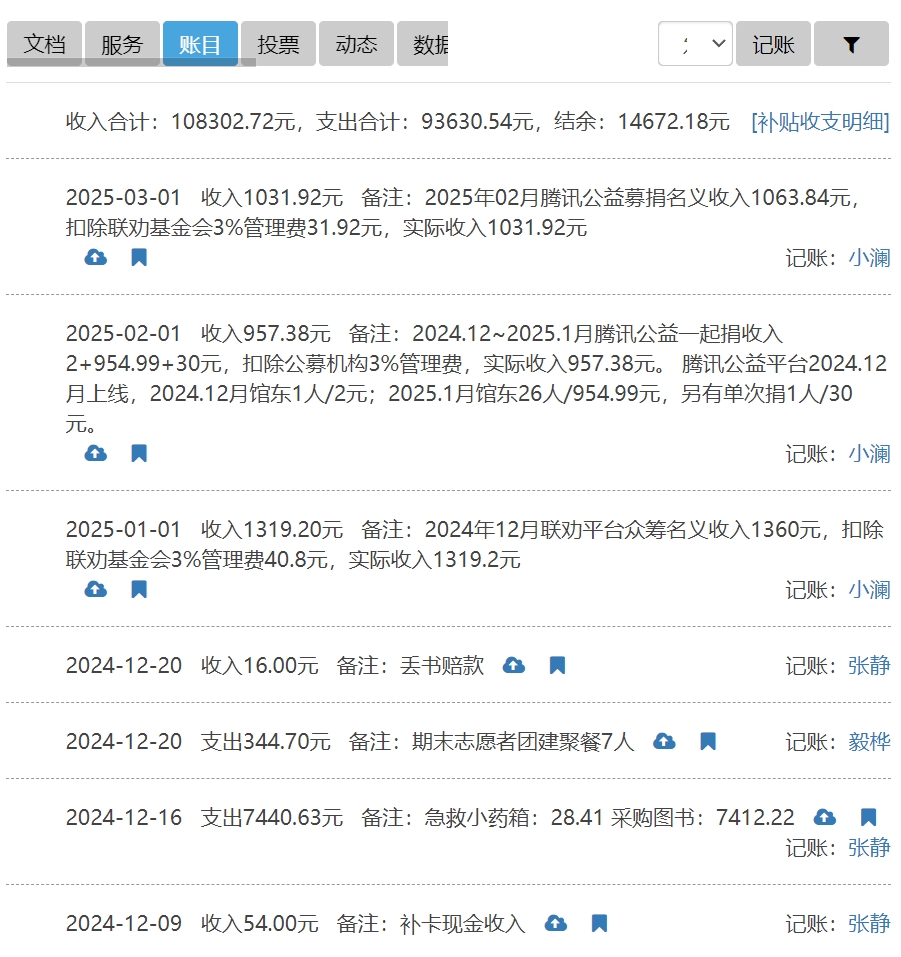Click bookmark icon beside 期末志愿者团建聚餐 entry

point(708,742)
